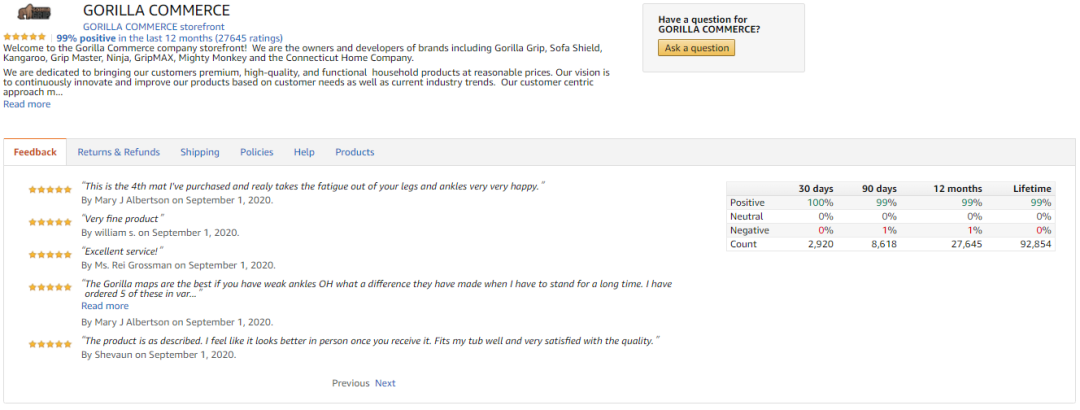Go to the Policies tab
The image size is (1080, 410).
tap(256, 152)
